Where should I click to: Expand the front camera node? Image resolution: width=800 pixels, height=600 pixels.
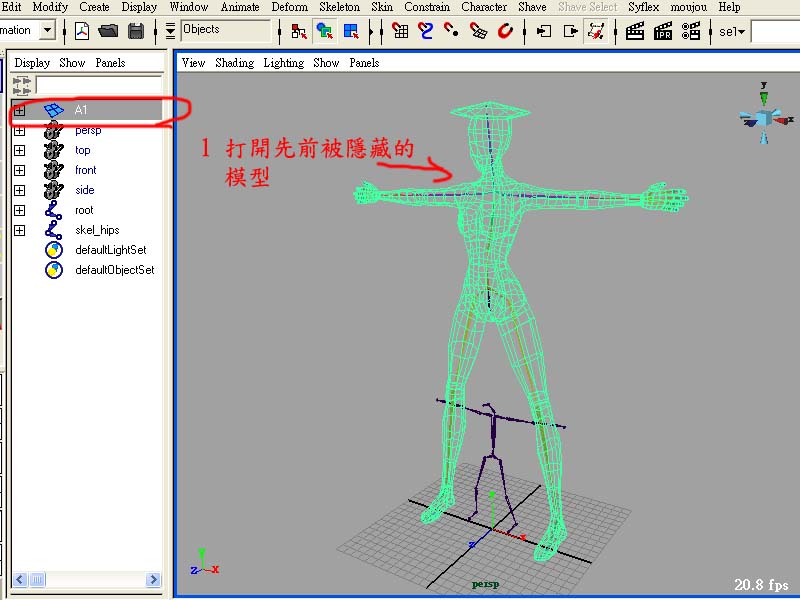click(x=19, y=170)
